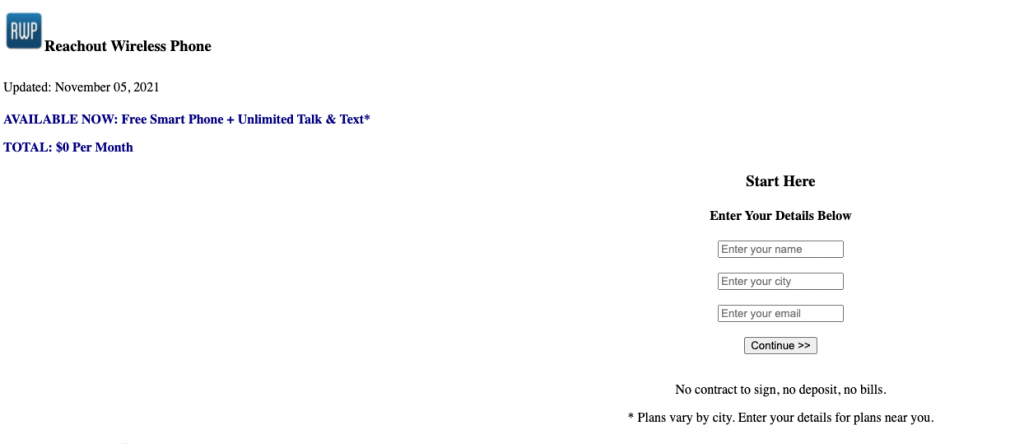Focus the "Enter your city" field
The width and height of the screenshot is (1024, 444).
tap(780, 281)
